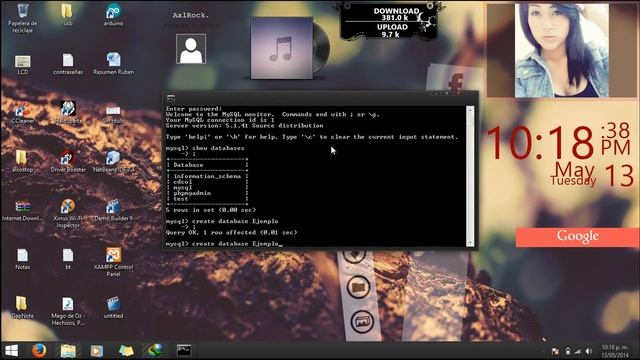Click the user avatar widget icon
Viewport: 640px width, 360px height.
tap(191, 49)
